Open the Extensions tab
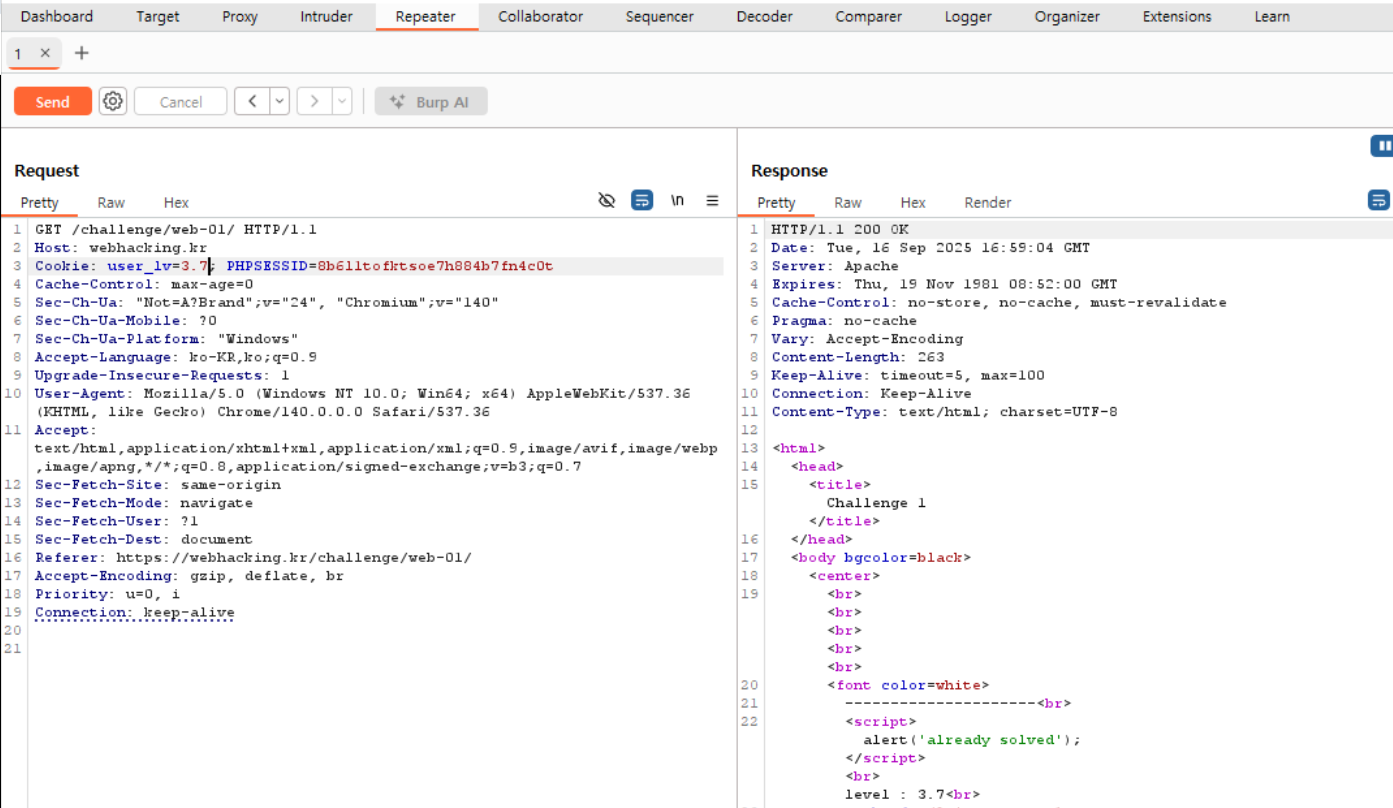This screenshot has width=1393, height=808. point(1177,16)
